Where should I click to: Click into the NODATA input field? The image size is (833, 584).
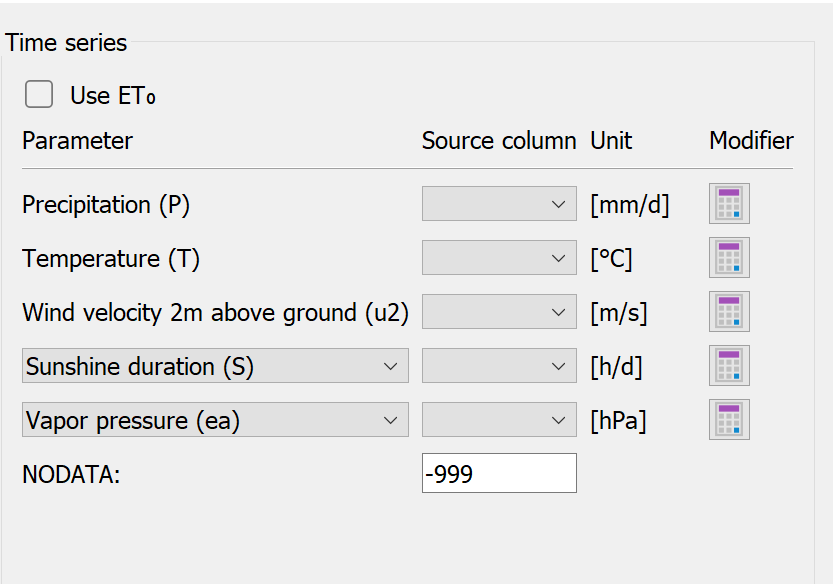click(499, 473)
